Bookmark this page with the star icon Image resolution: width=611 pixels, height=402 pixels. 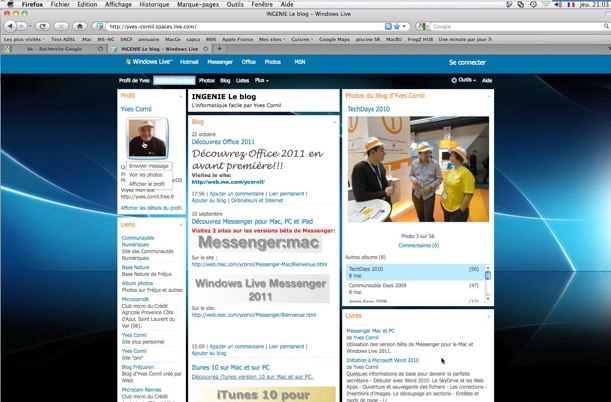click(397, 26)
